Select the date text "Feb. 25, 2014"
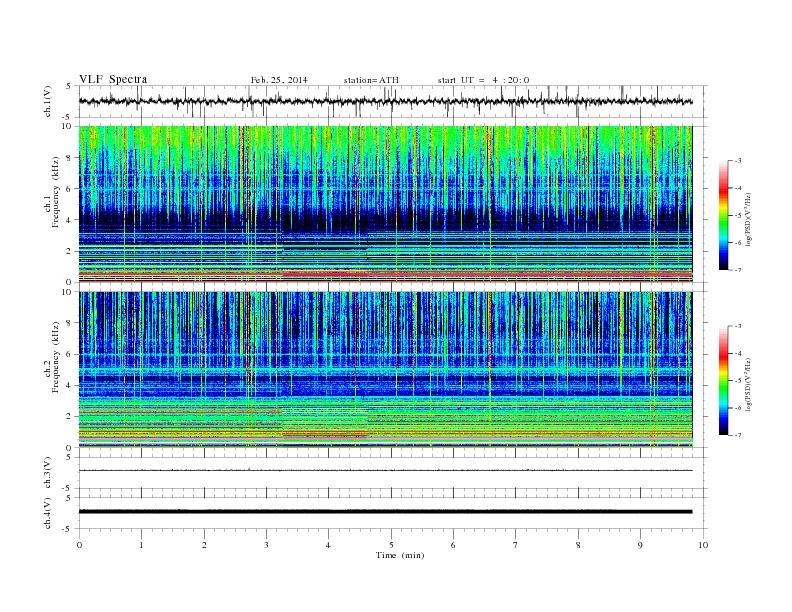Screen dimensions: 792x612 (x=279, y=80)
